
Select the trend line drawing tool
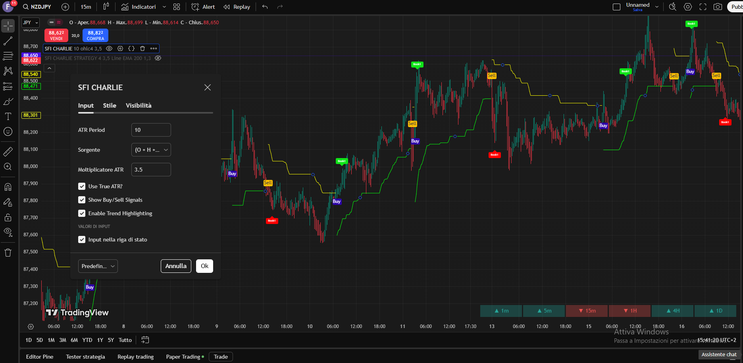click(8, 41)
